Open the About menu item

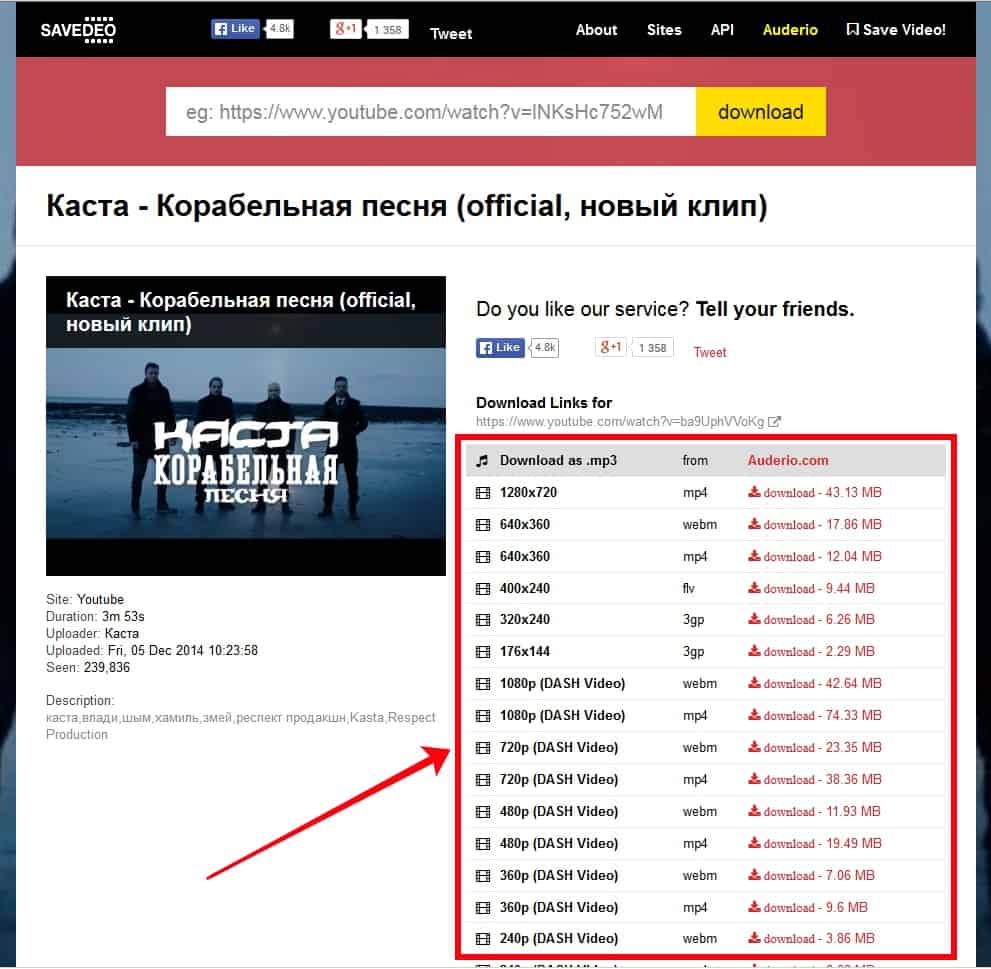click(596, 30)
